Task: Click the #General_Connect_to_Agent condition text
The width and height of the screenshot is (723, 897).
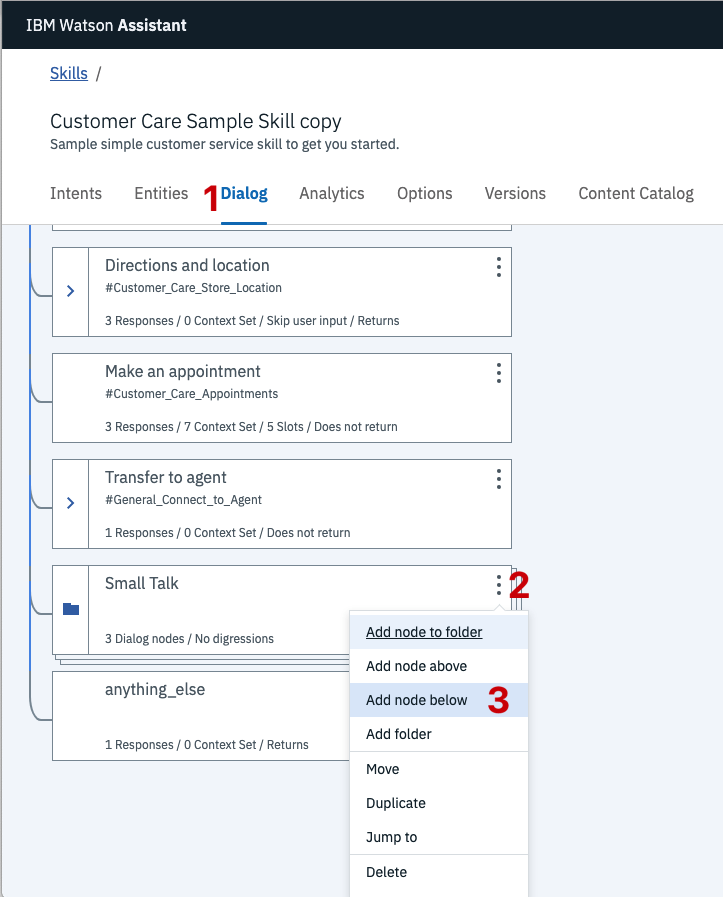Action: click(183, 499)
